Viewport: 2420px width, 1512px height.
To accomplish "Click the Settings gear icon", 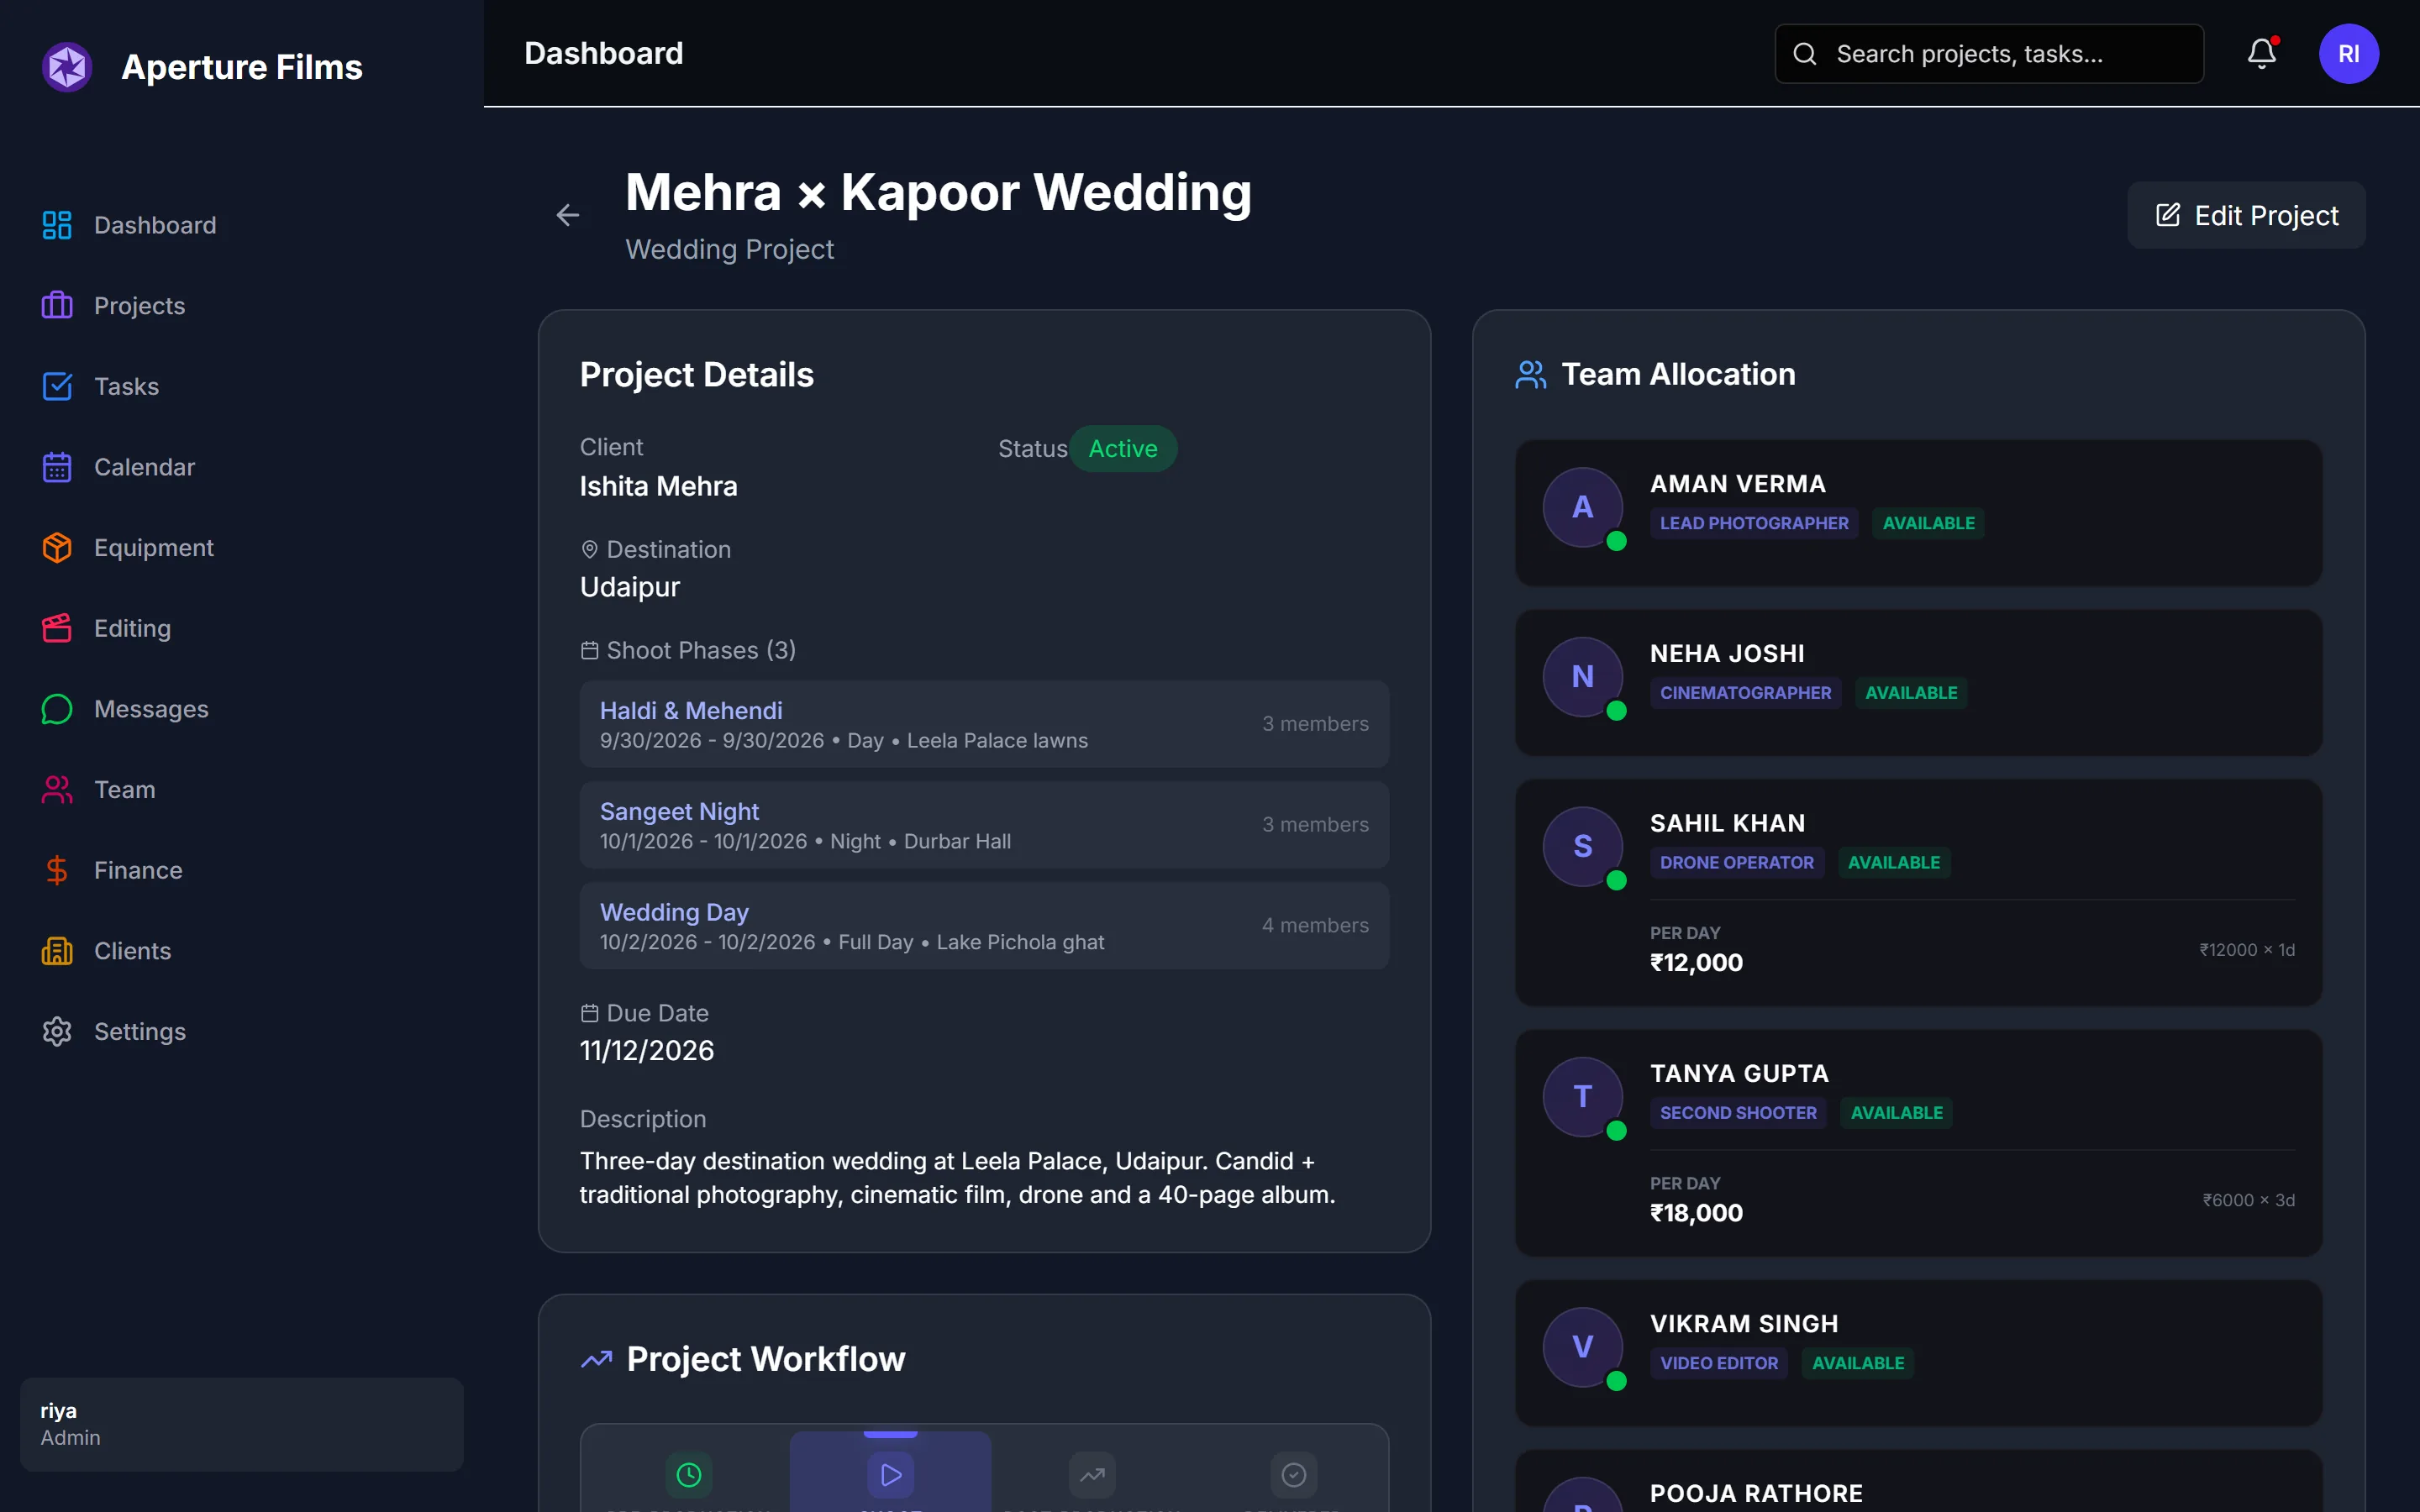I will tap(57, 1032).
